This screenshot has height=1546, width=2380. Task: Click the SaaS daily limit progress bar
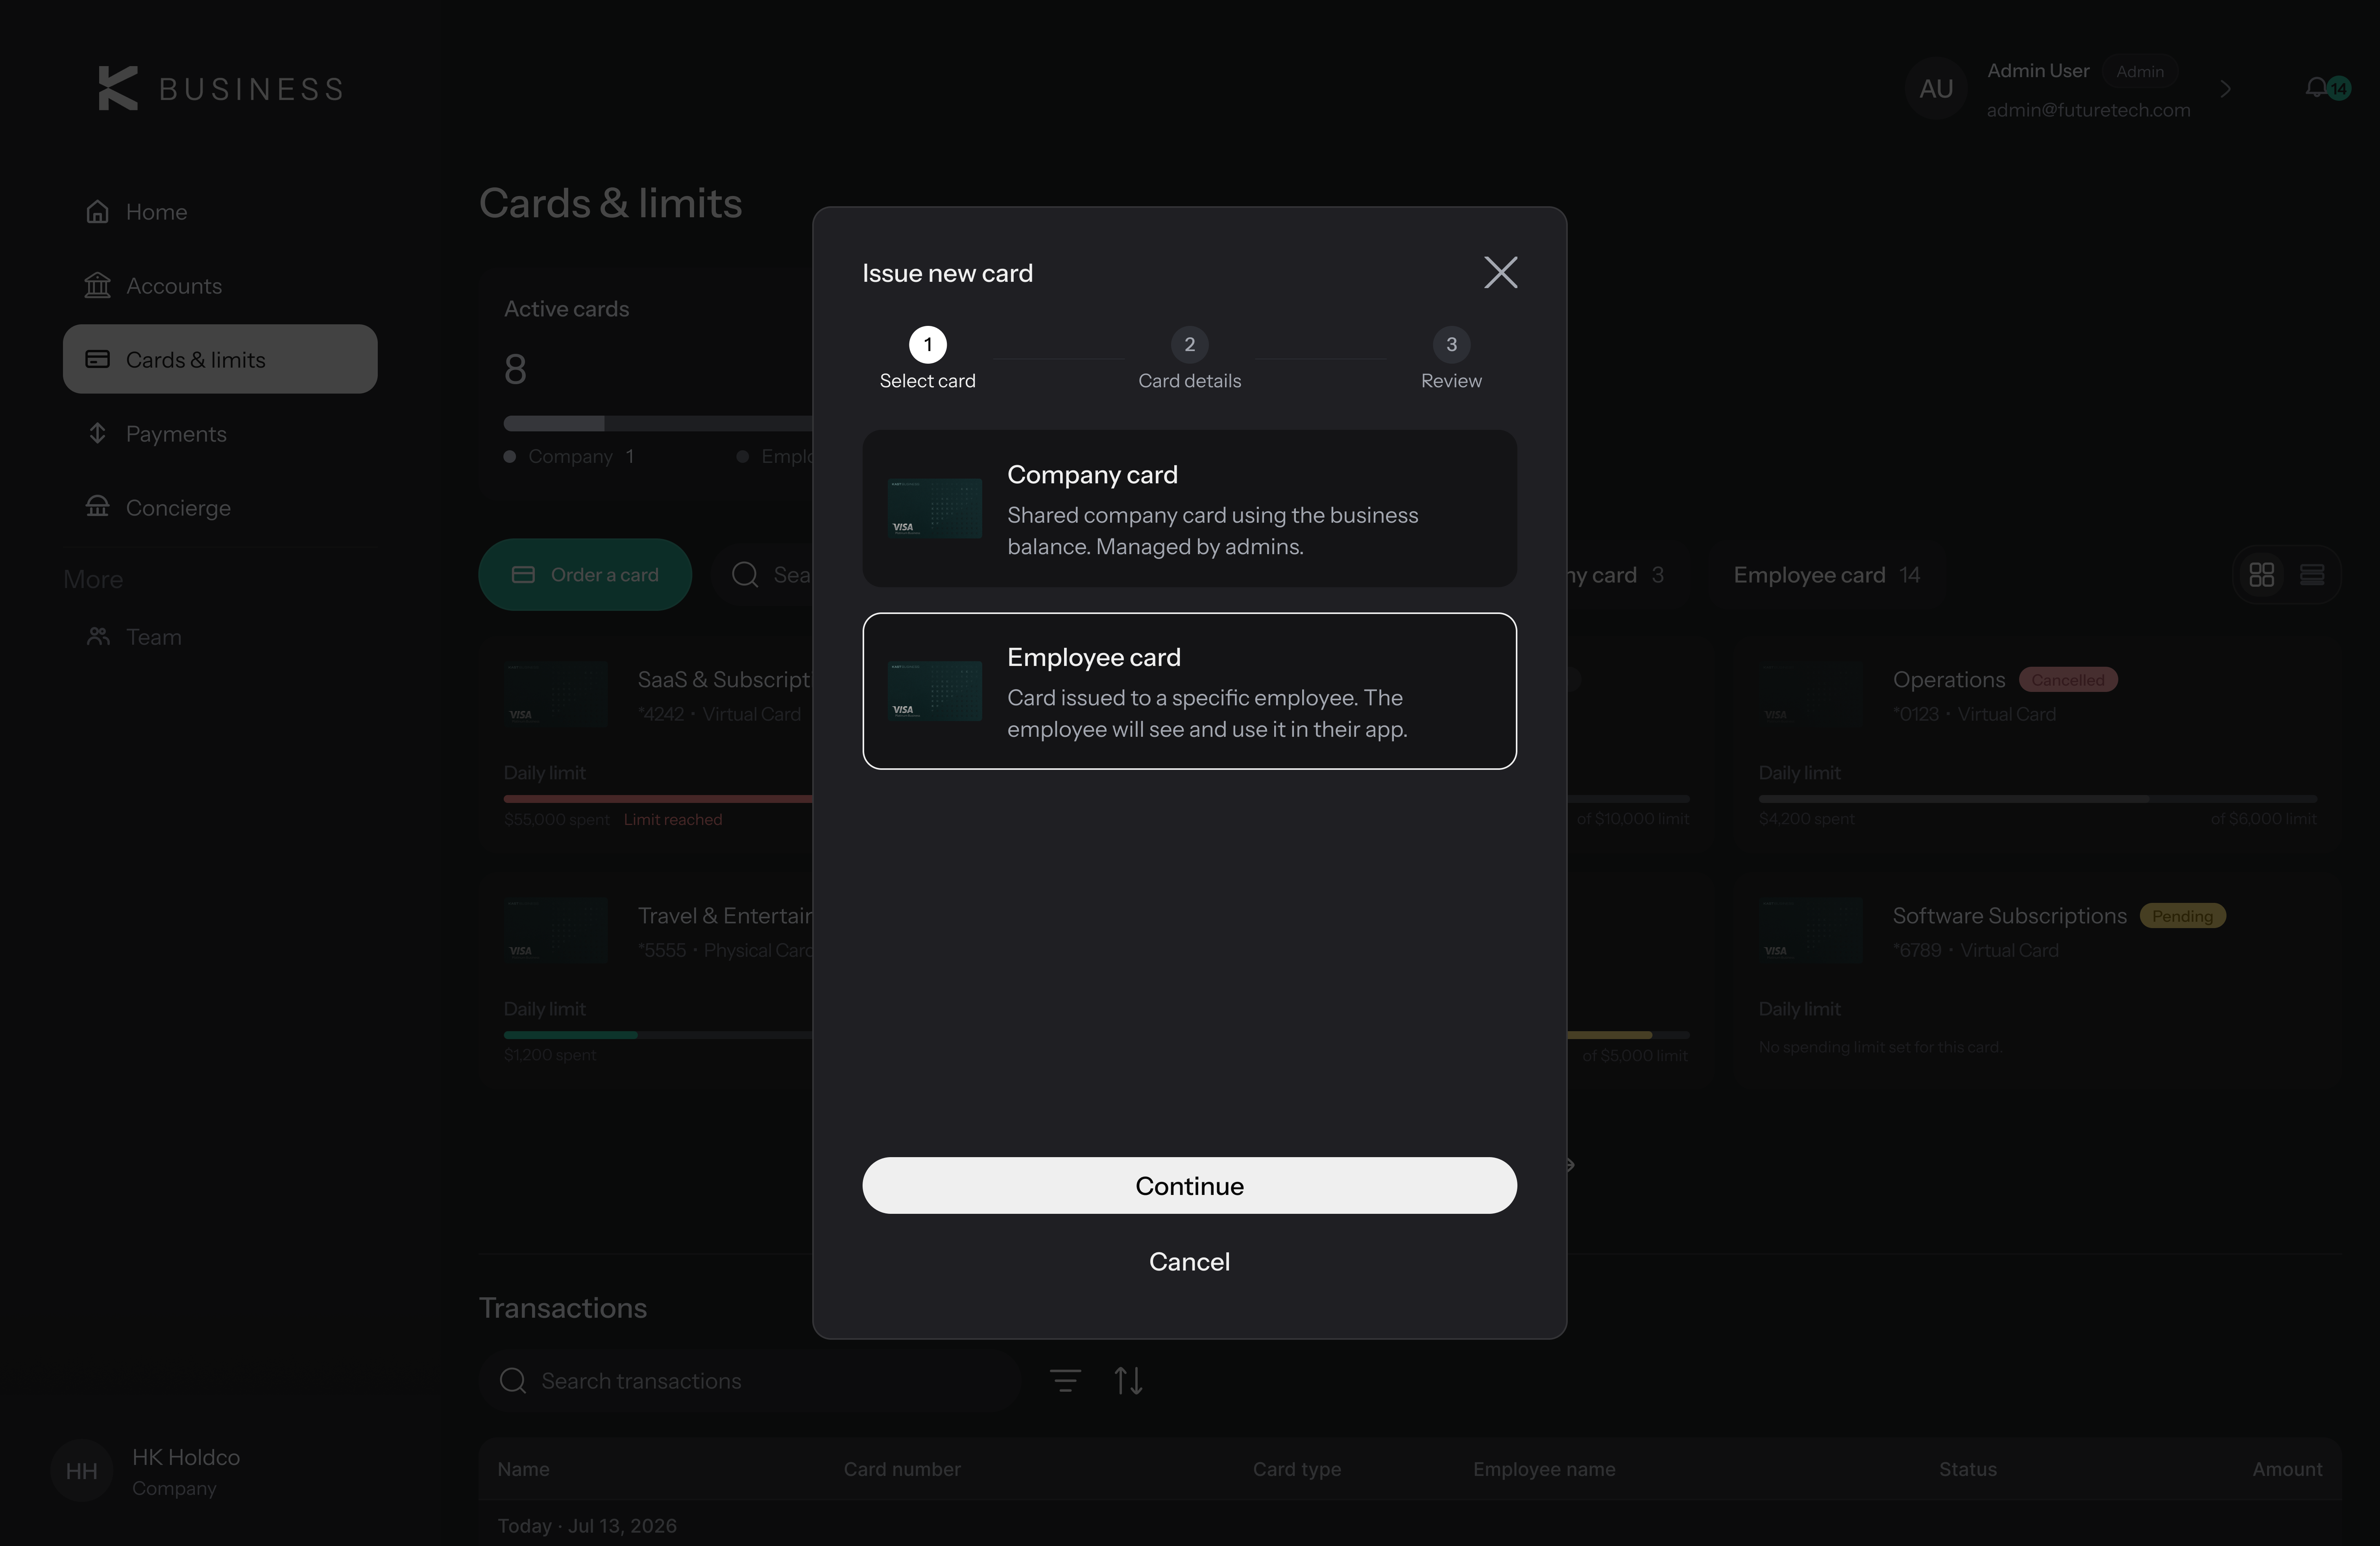[x=658, y=799]
